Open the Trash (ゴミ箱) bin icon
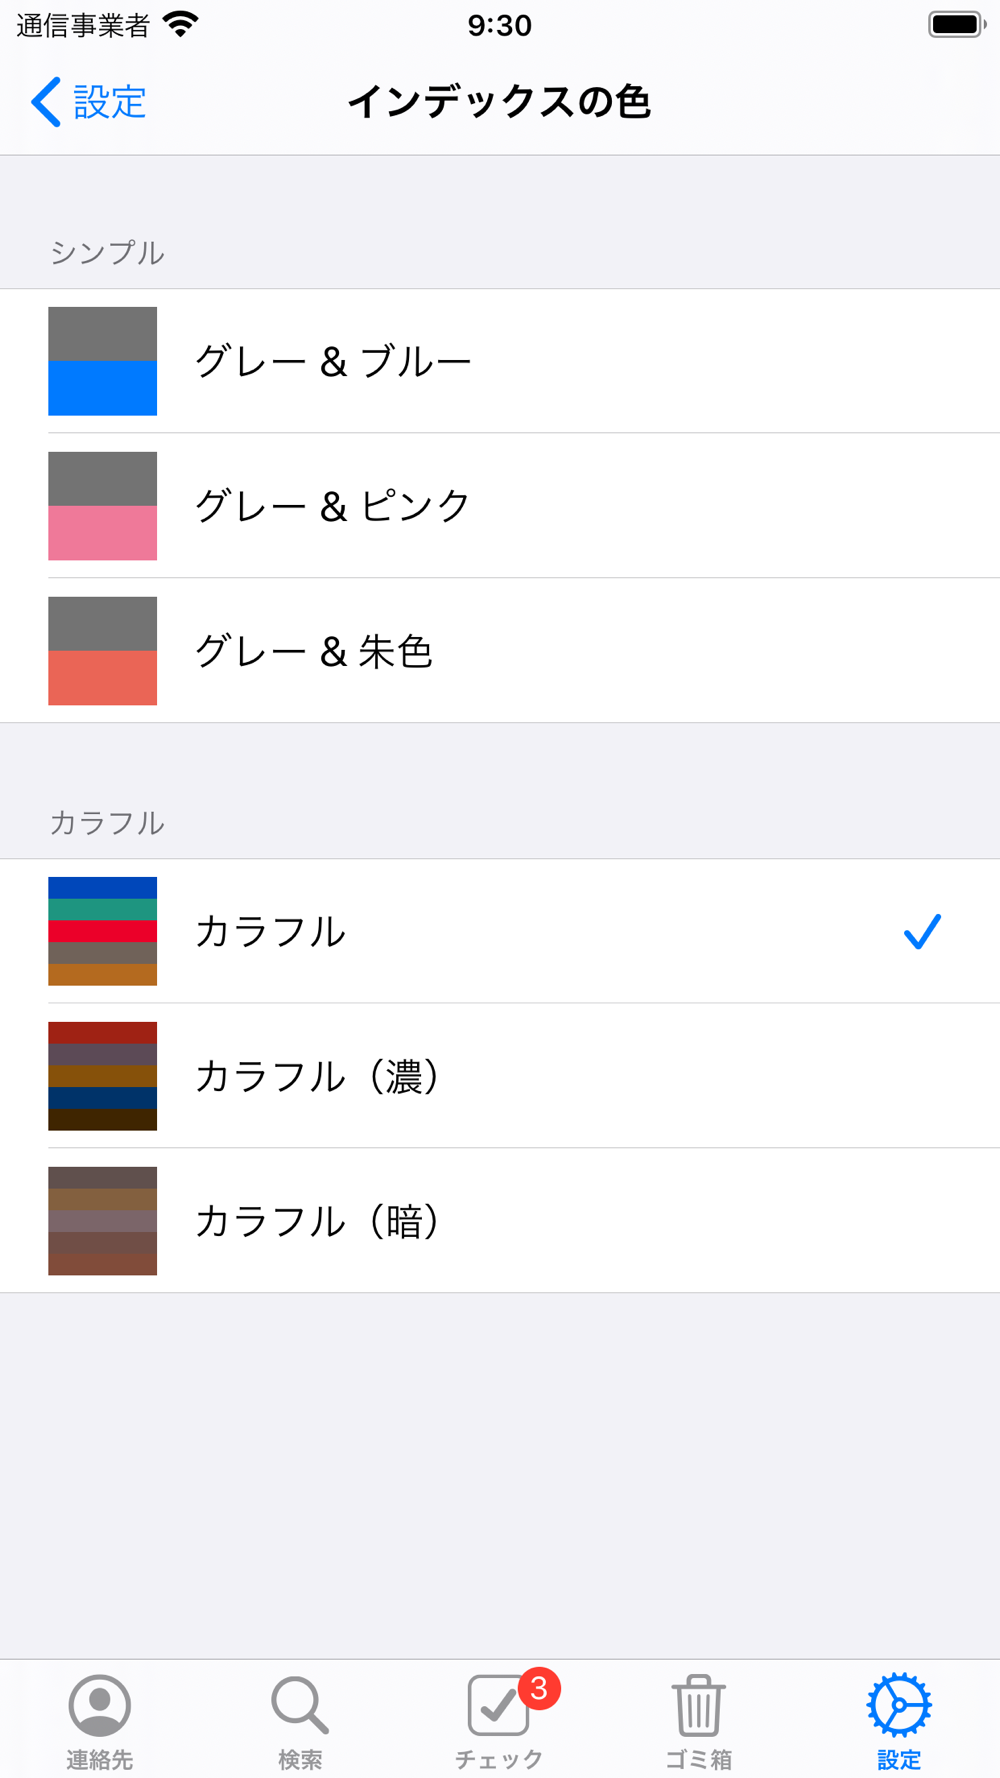 coord(698,1705)
